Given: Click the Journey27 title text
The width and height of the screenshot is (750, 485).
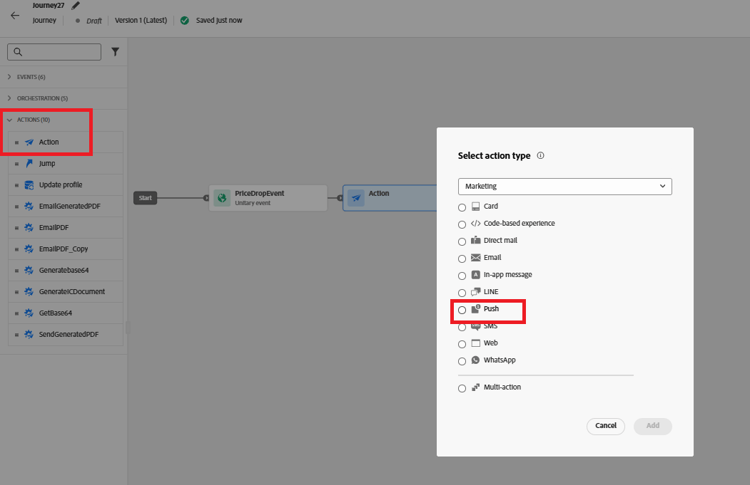Looking at the screenshot, I should tap(48, 5).
